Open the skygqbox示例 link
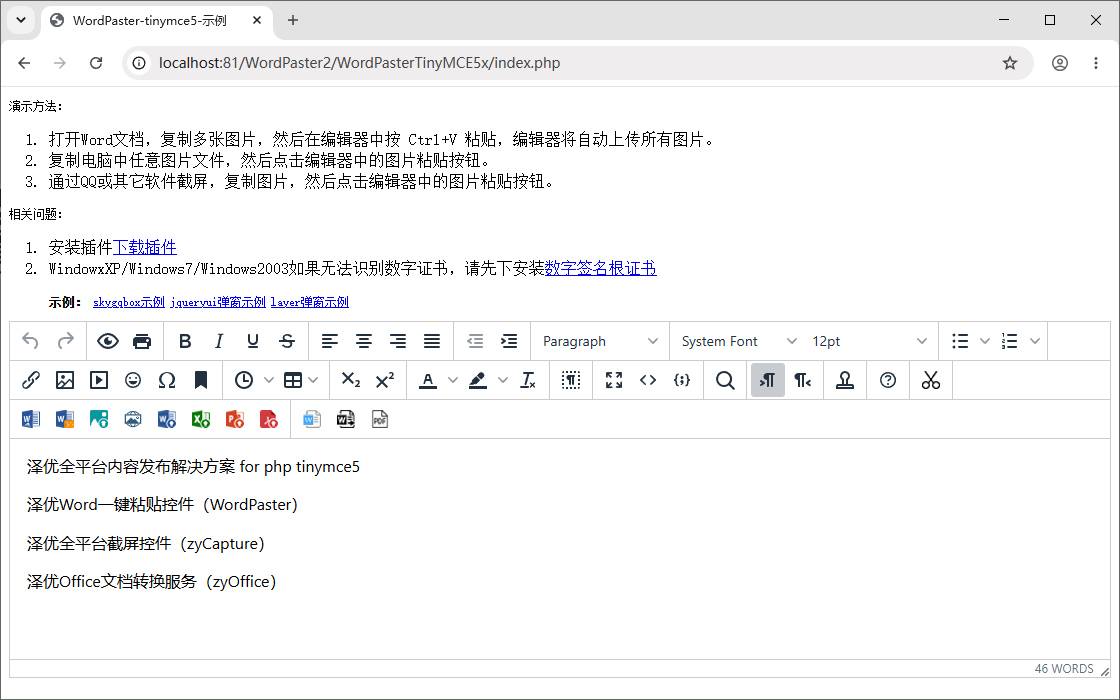 pos(129,302)
